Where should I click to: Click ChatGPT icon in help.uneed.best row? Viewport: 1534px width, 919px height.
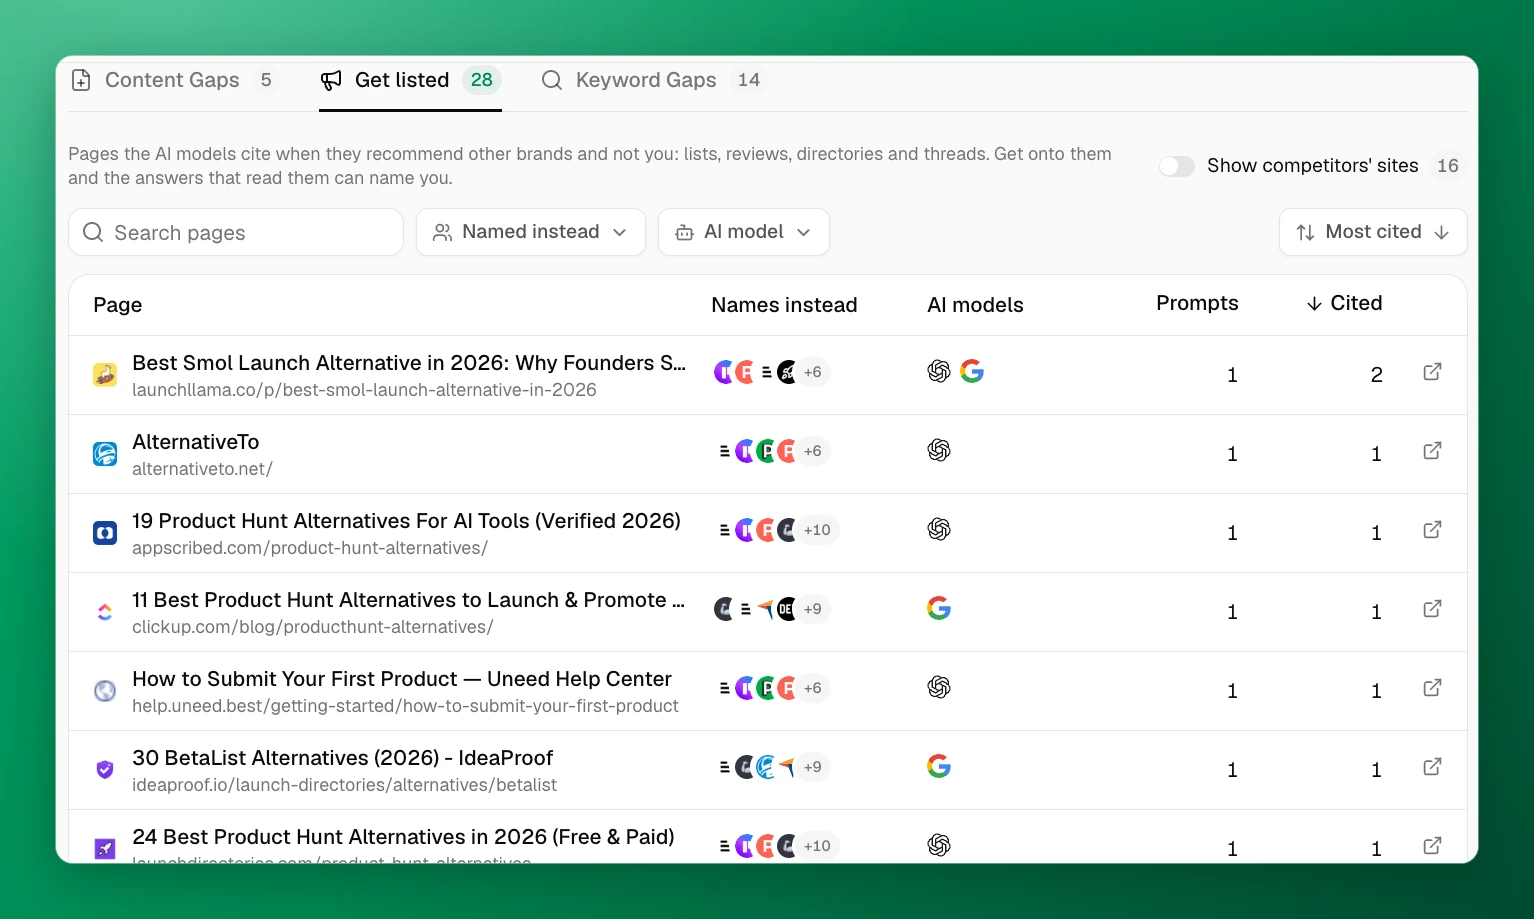click(x=939, y=688)
